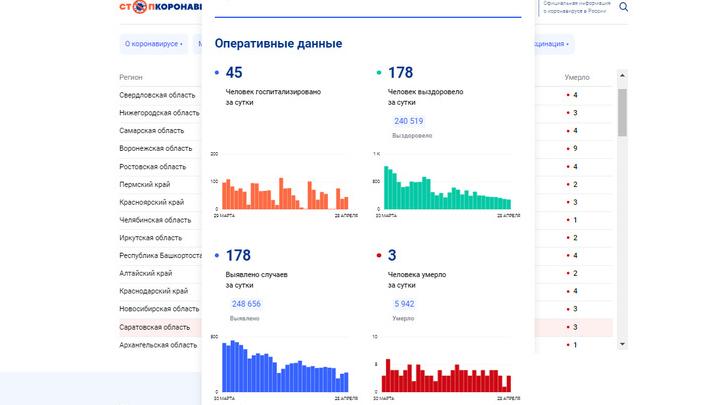Click the 5 942 deaths total badge

pos(404,304)
